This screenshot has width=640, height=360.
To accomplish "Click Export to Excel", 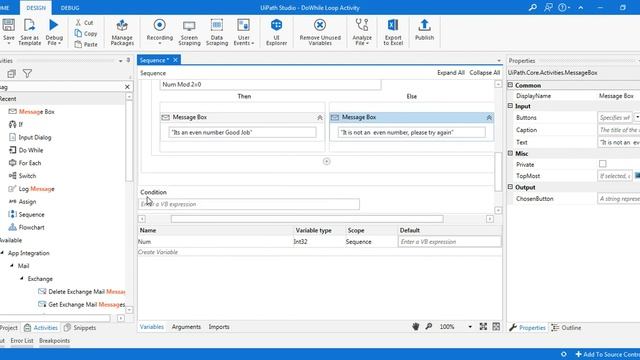I will click(x=393, y=32).
